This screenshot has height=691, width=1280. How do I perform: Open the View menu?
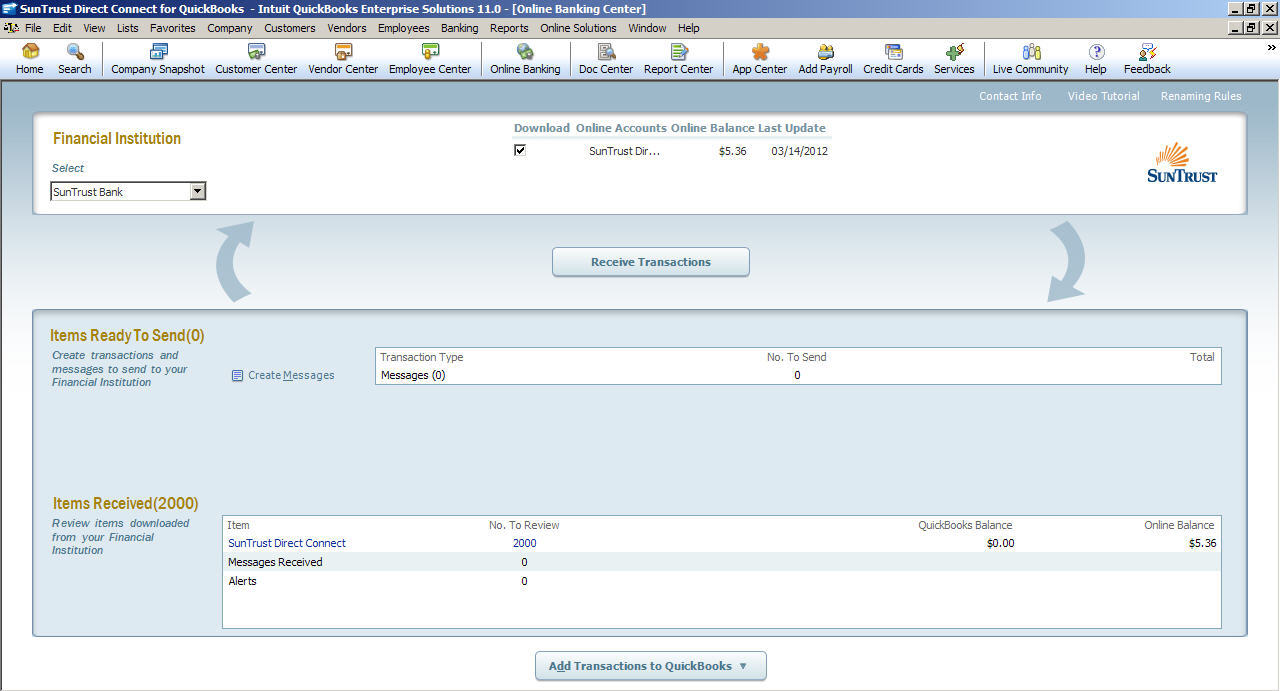pyautogui.click(x=94, y=28)
